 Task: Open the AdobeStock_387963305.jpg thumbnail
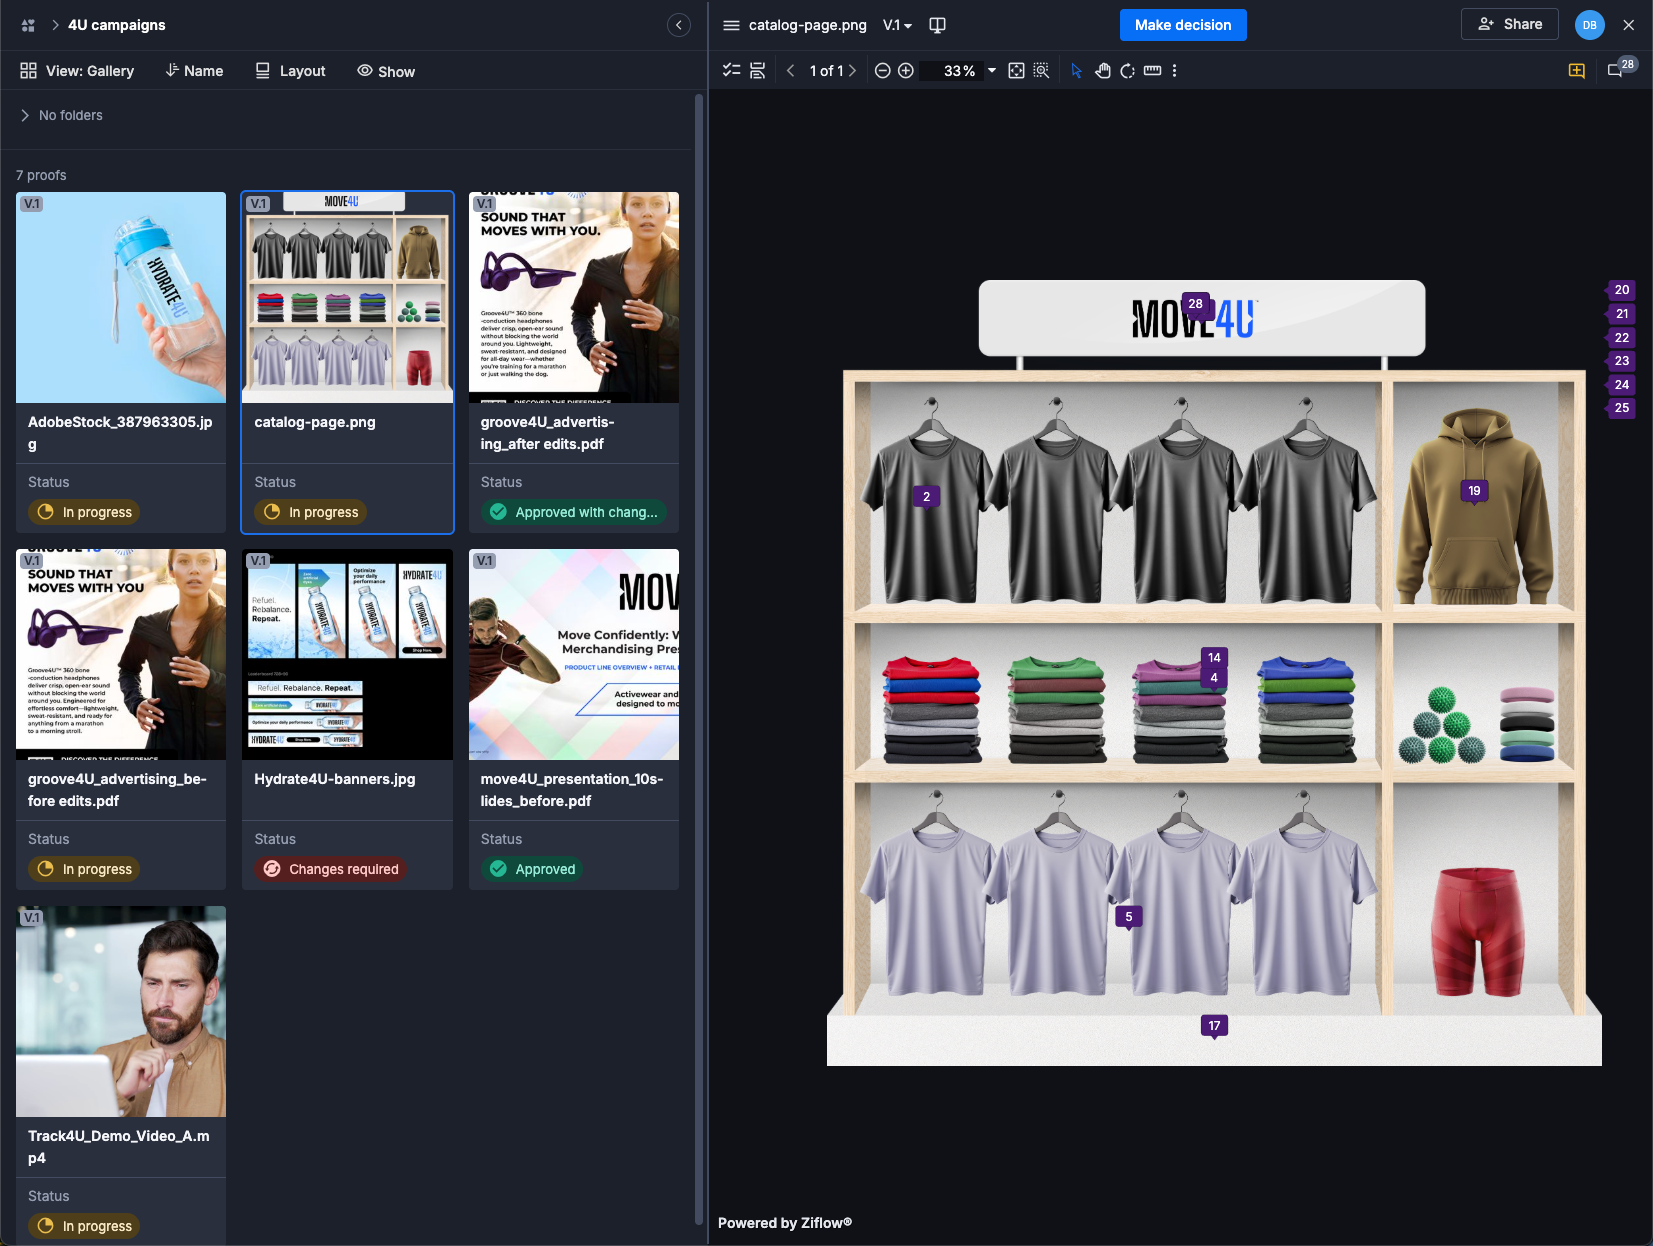121,297
